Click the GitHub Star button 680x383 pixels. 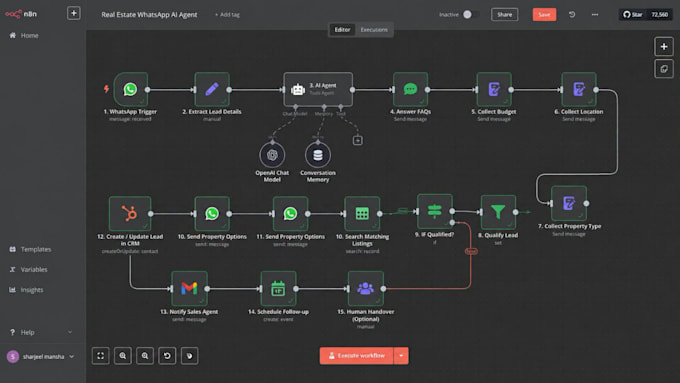[633, 14]
